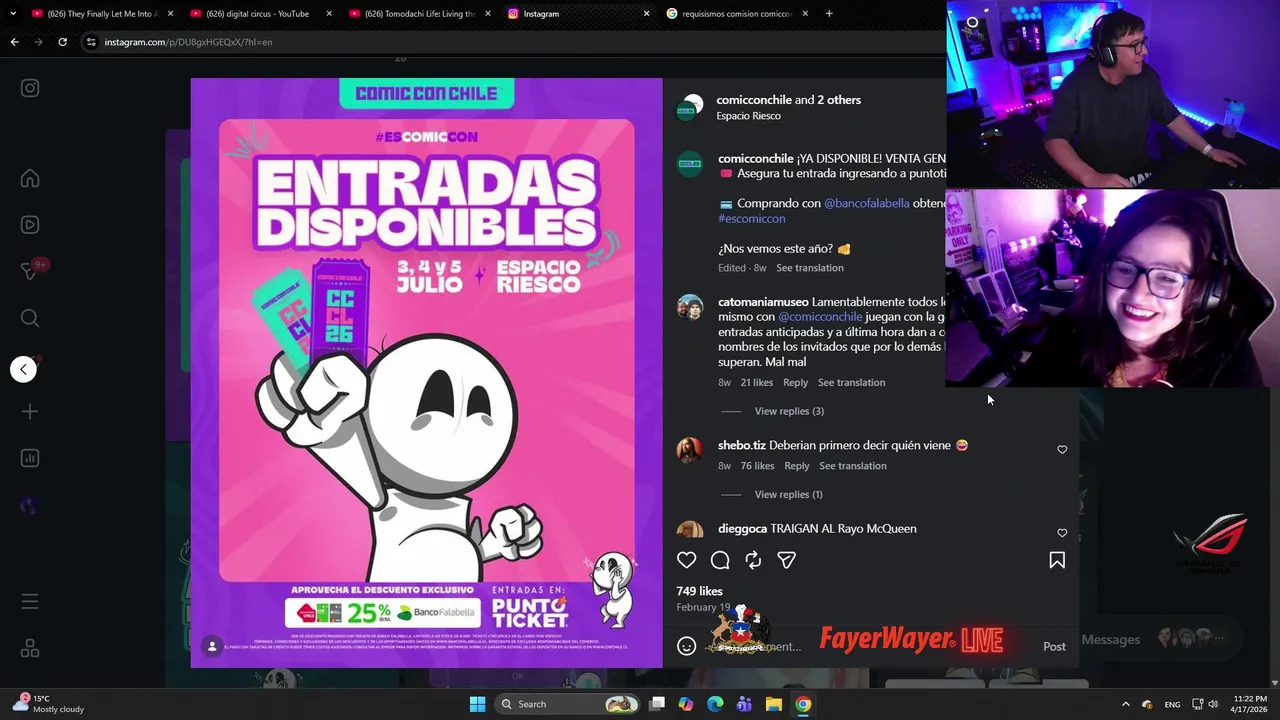Switch to 'requisismos comision comiccon' tab
This screenshot has width=1280, height=720.
point(736,14)
